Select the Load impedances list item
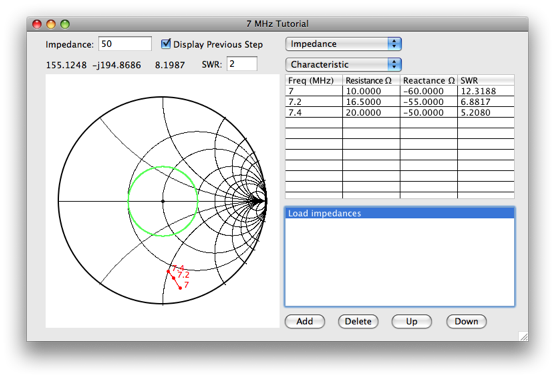Image resolution: width=555 pixels, height=378 pixels. pos(400,213)
